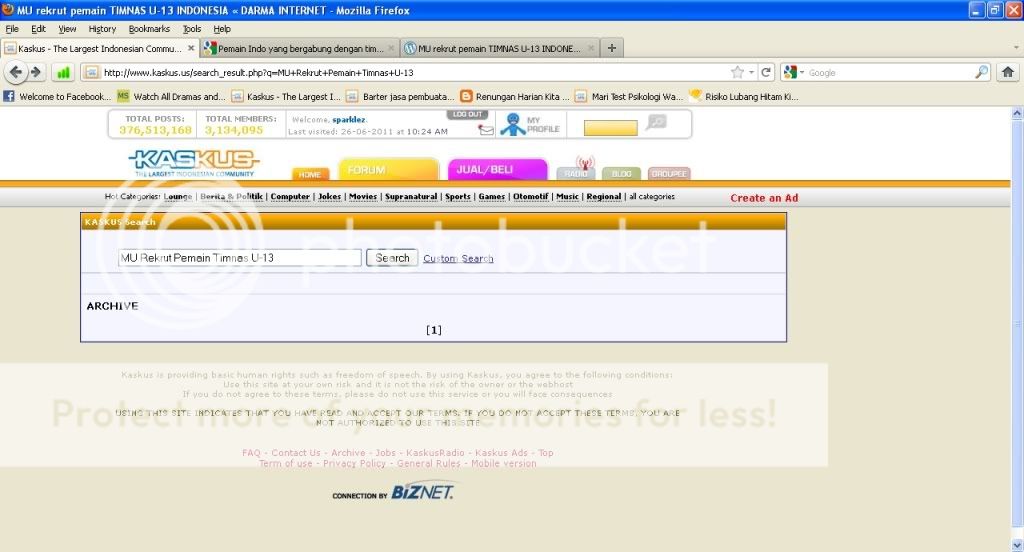Go forward with the forward arrow button
This screenshot has width=1024, height=552.
pyautogui.click(x=36, y=73)
